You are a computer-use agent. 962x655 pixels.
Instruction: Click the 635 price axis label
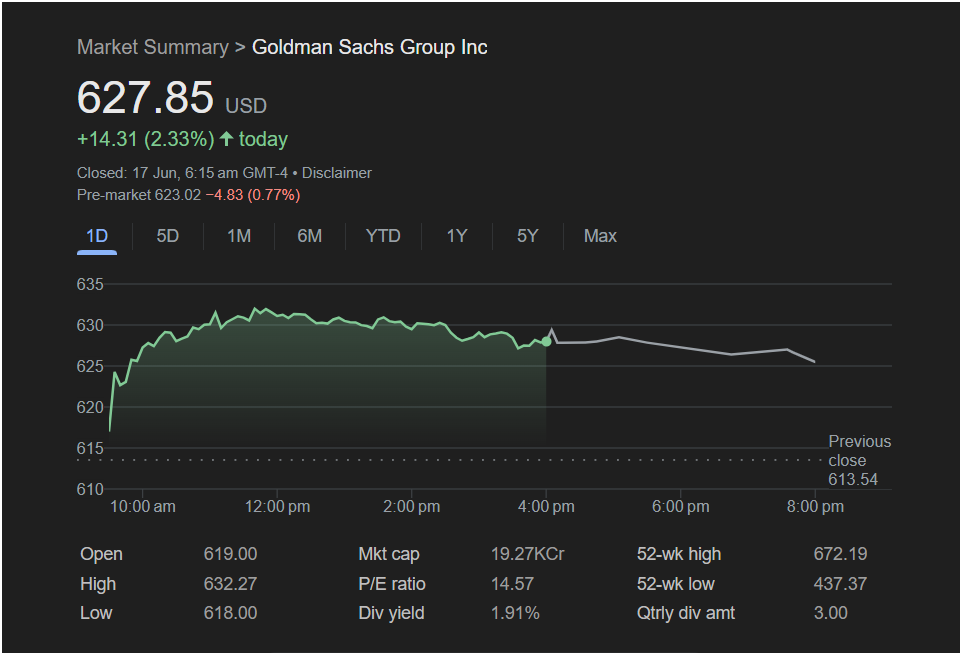[90, 285]
